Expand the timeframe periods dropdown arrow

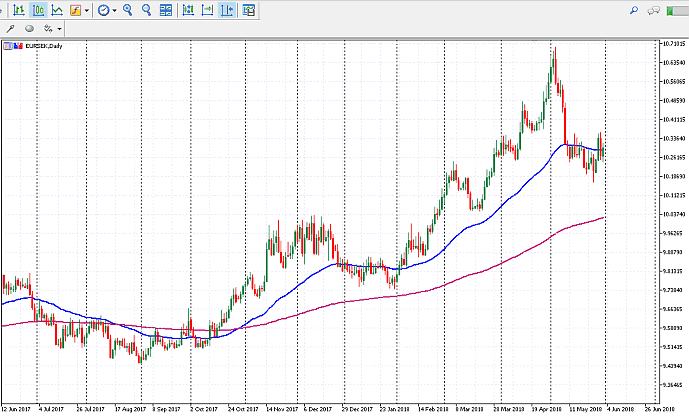[114, 10]
